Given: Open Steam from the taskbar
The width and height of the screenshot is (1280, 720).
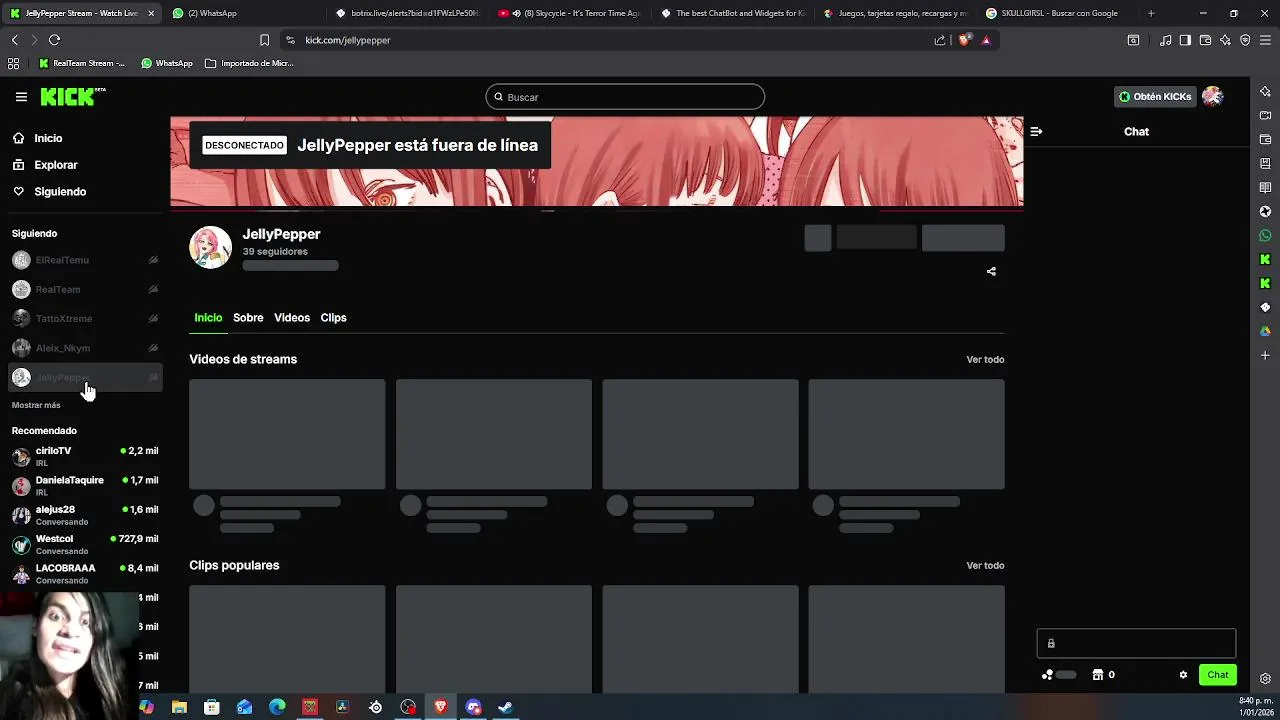Looking at the screenshot, I should pos(506,707).
